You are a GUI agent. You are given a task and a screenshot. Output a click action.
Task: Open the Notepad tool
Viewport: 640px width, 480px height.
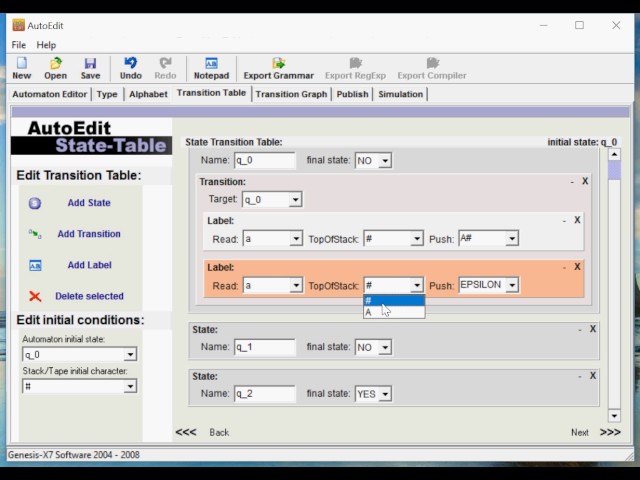point(211,63)
